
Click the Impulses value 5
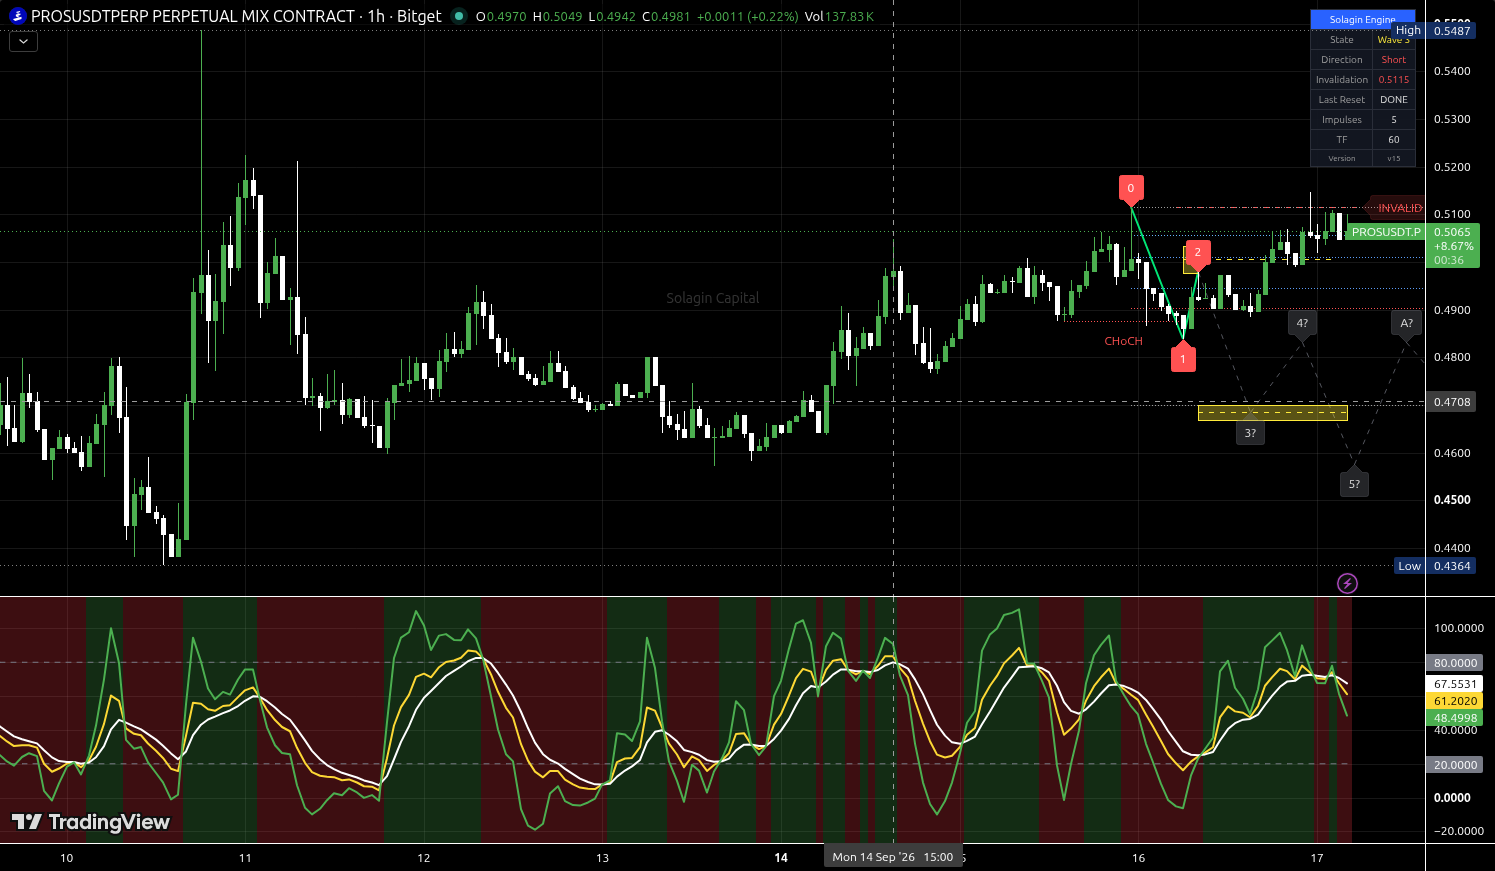point(1394,120)
